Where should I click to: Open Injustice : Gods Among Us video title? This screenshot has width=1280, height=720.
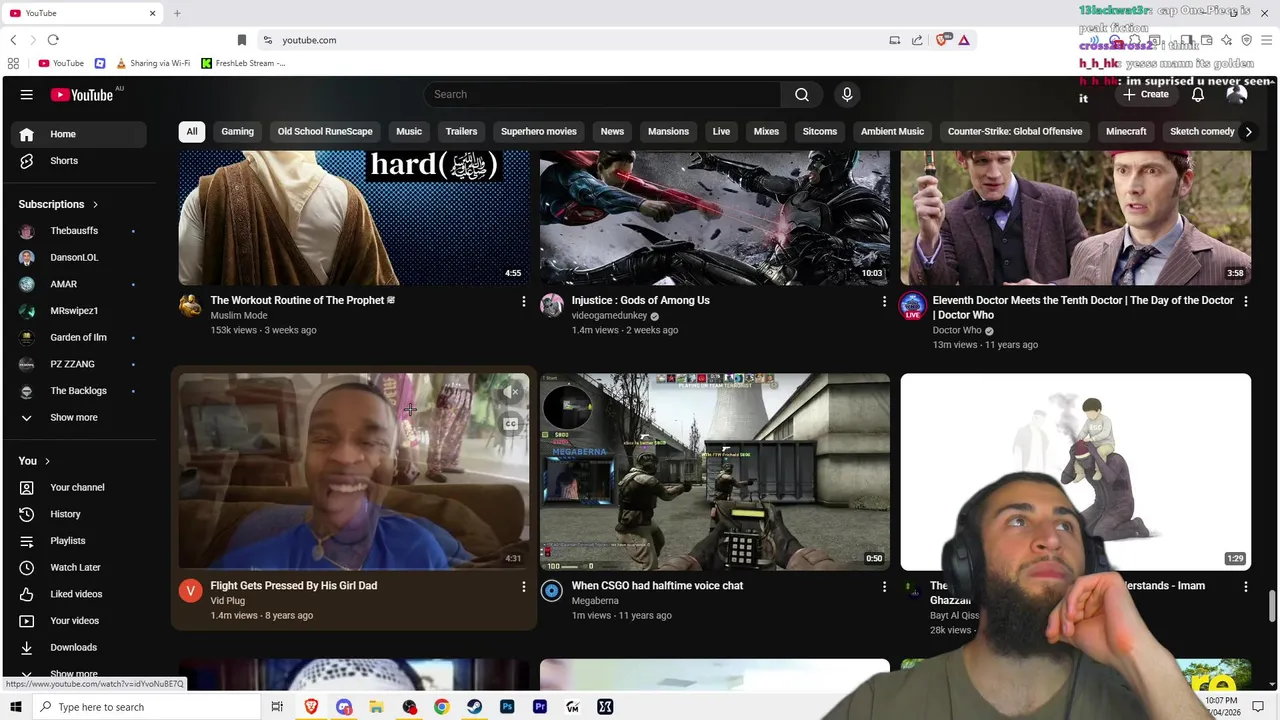641,300
